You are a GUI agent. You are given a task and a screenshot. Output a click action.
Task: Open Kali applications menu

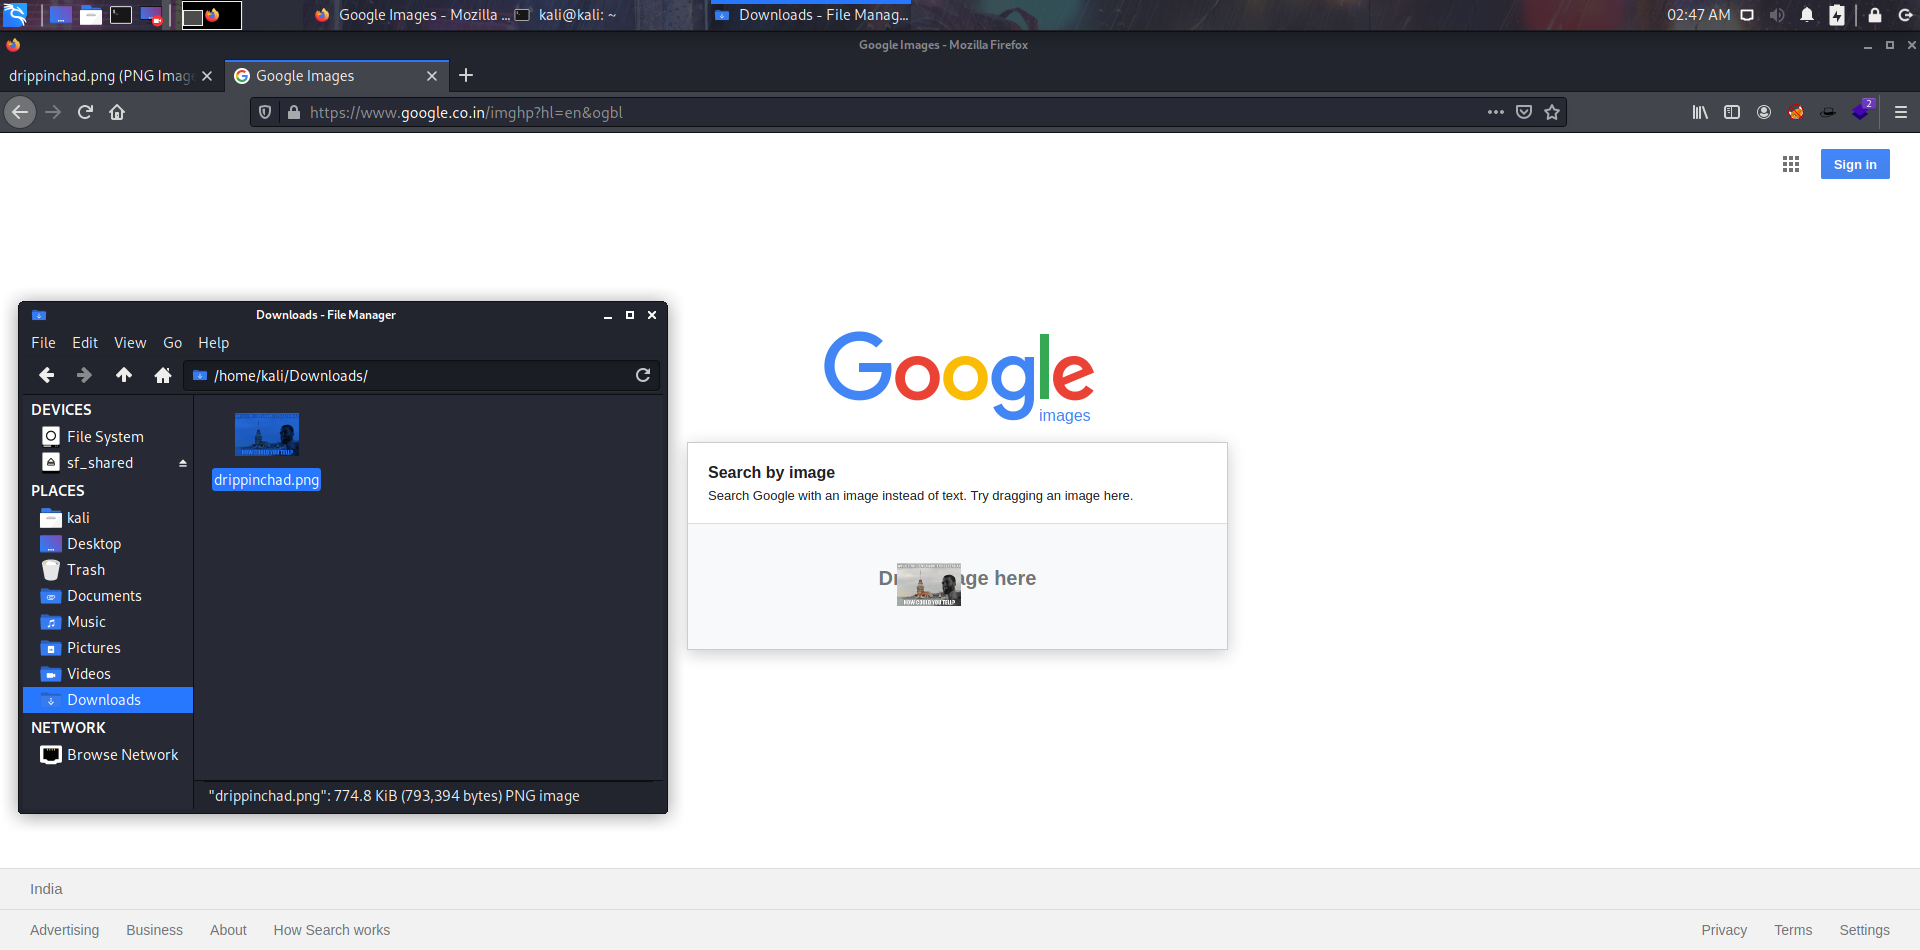point(15,14)
